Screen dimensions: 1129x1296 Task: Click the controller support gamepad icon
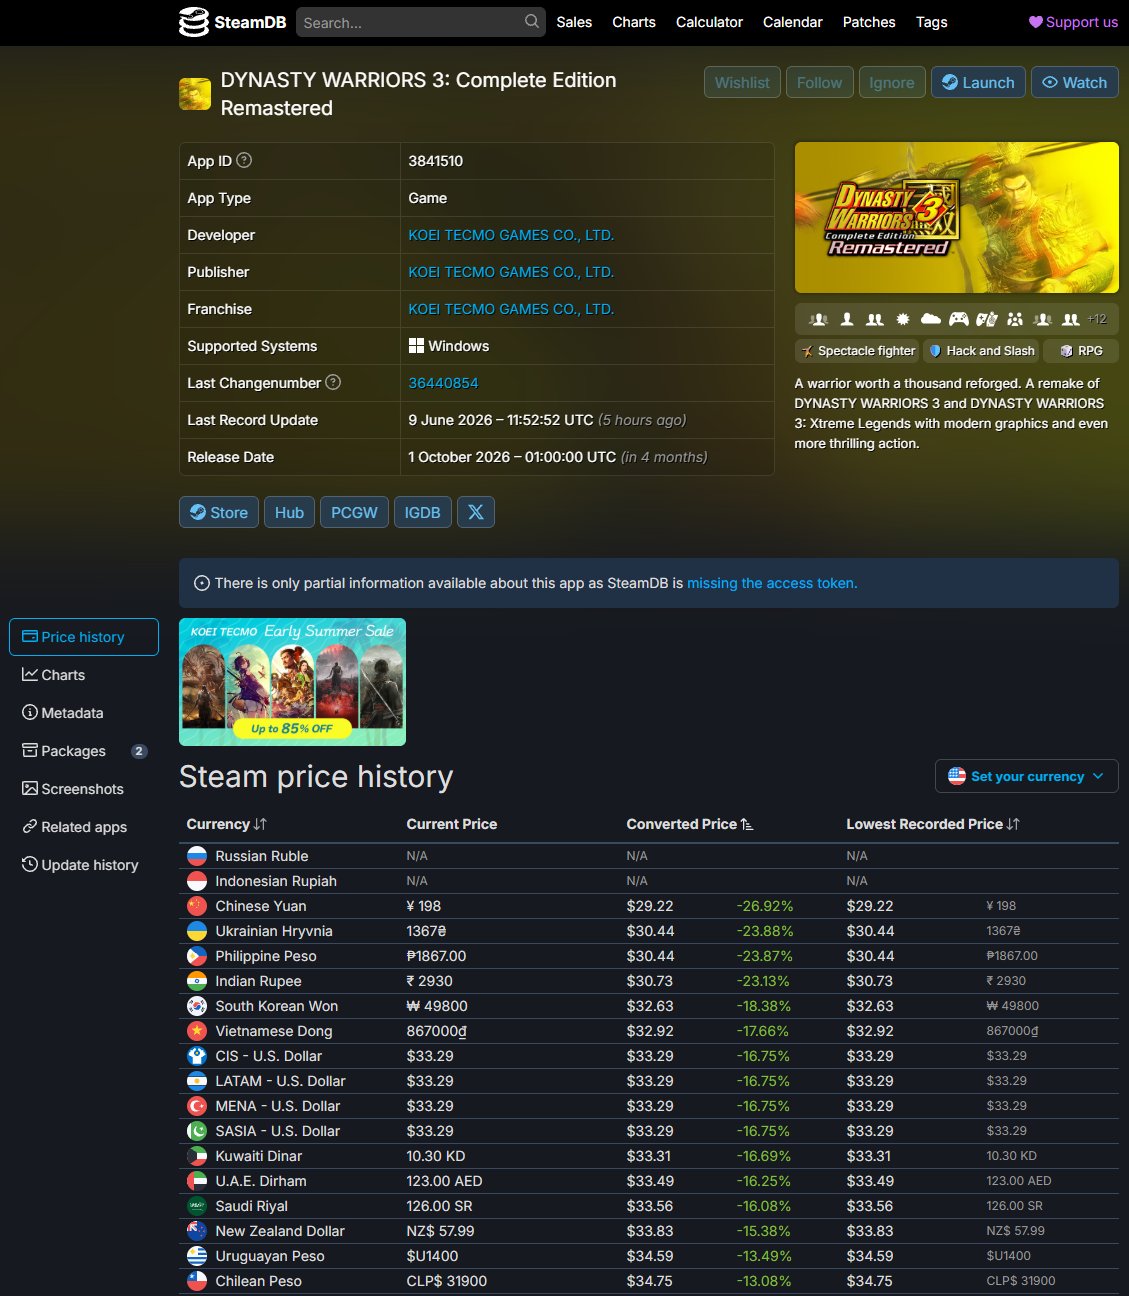pos(959,319)
